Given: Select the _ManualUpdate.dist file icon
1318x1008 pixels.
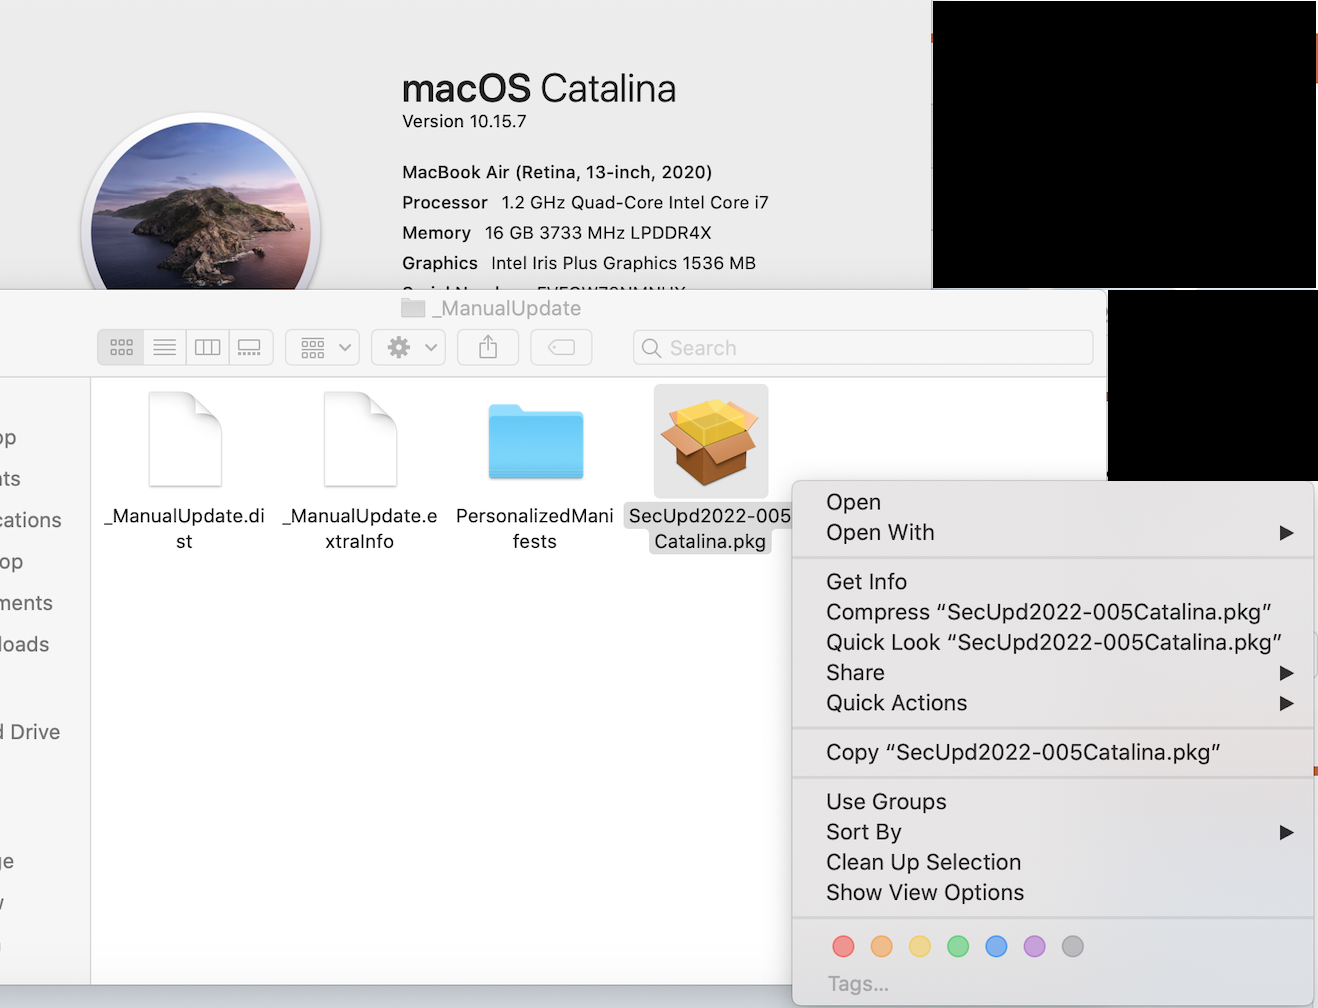Looking at the screenshot, I should click(185, 439).
